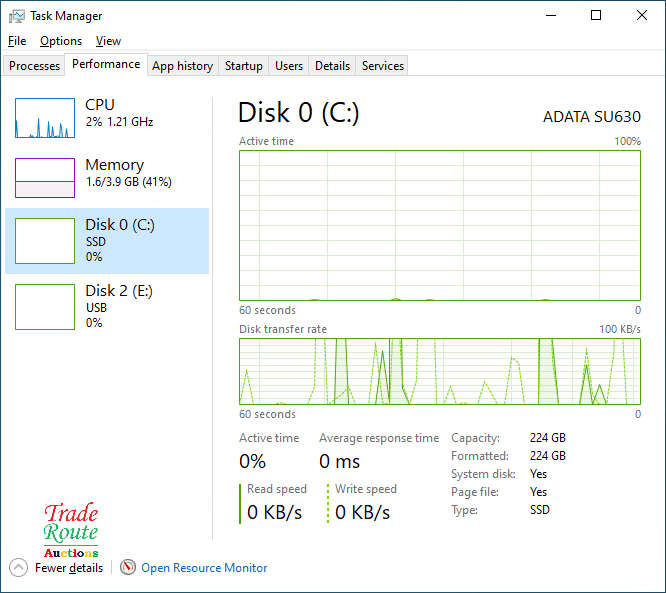Switch to the Services tab
The image size is (666, 593).
click(383, 66)
